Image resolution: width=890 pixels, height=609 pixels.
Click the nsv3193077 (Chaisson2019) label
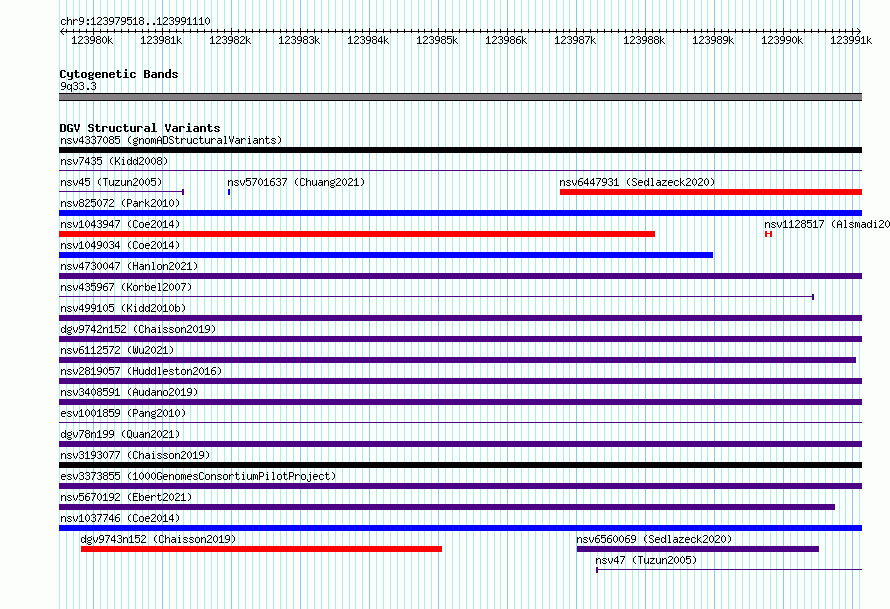click(135, 455)
